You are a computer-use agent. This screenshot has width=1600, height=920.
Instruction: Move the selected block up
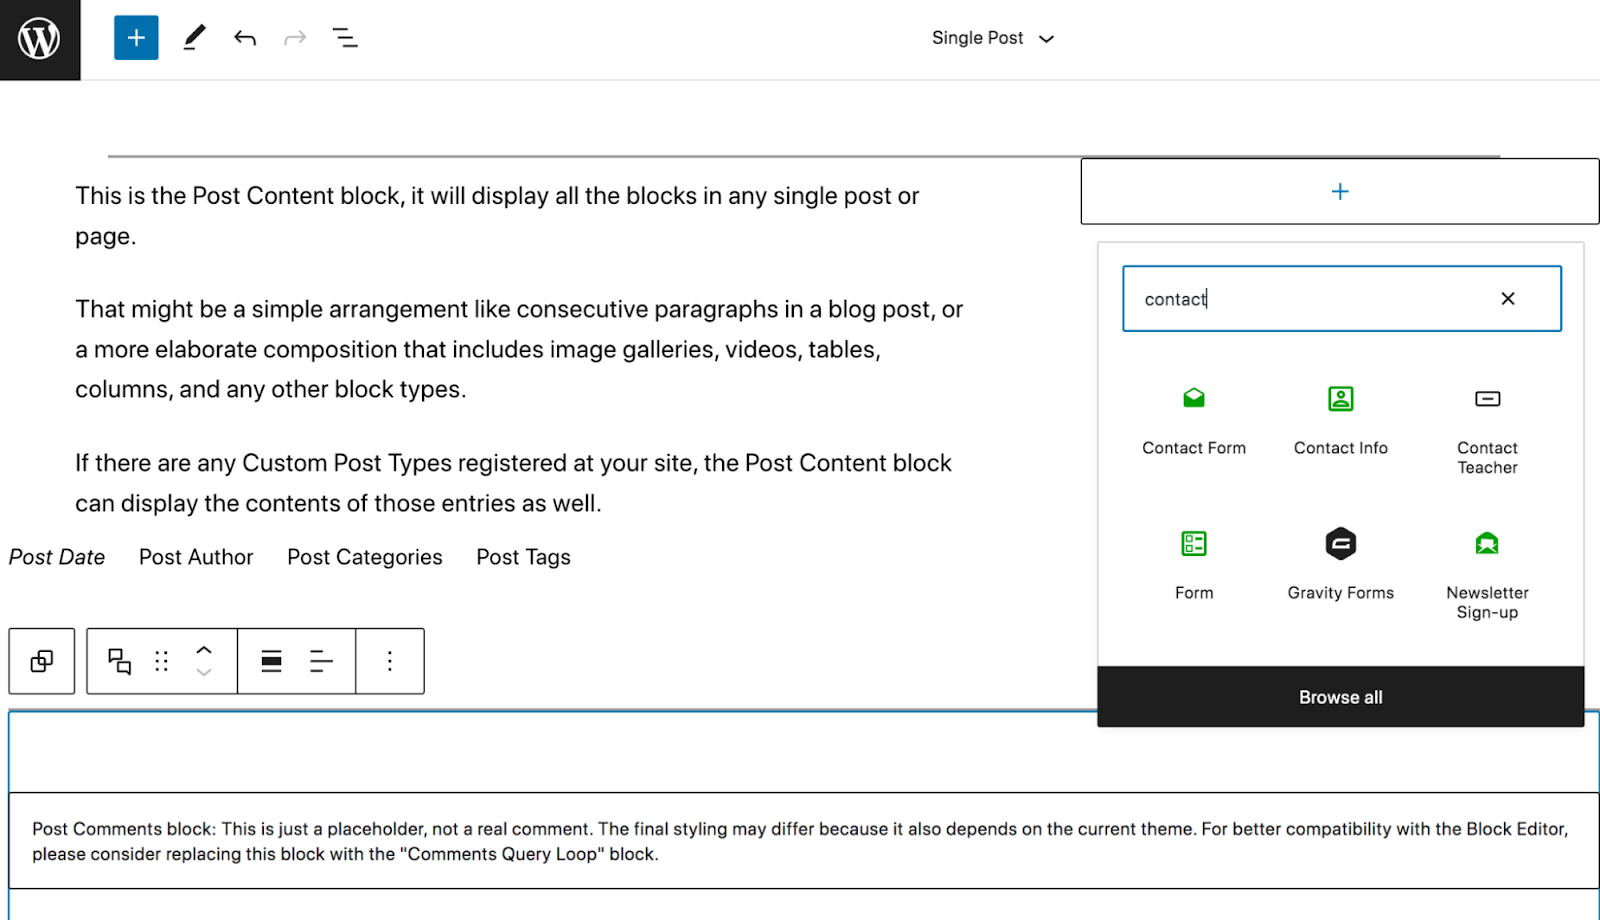click(x=204, y=650)
